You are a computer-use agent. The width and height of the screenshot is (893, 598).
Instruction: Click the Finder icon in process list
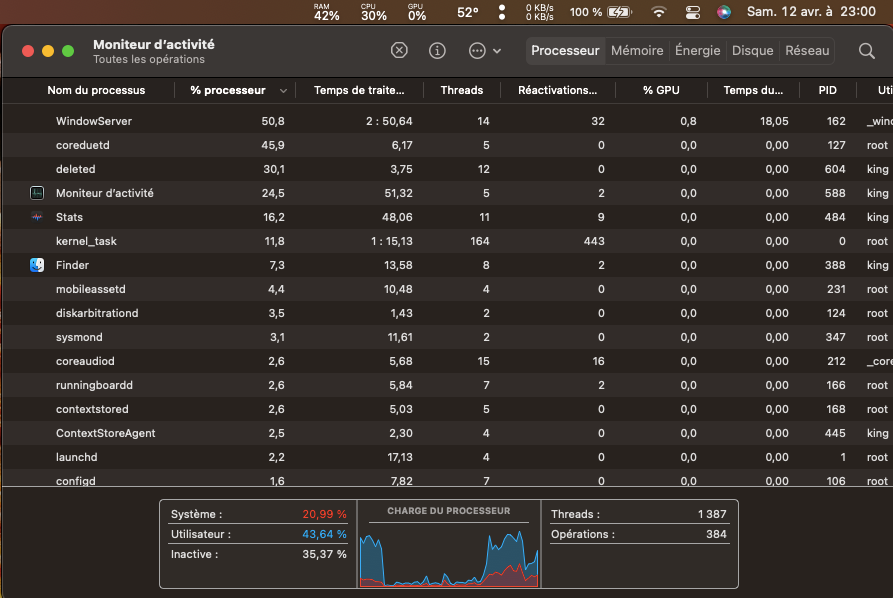pos(37,265)
